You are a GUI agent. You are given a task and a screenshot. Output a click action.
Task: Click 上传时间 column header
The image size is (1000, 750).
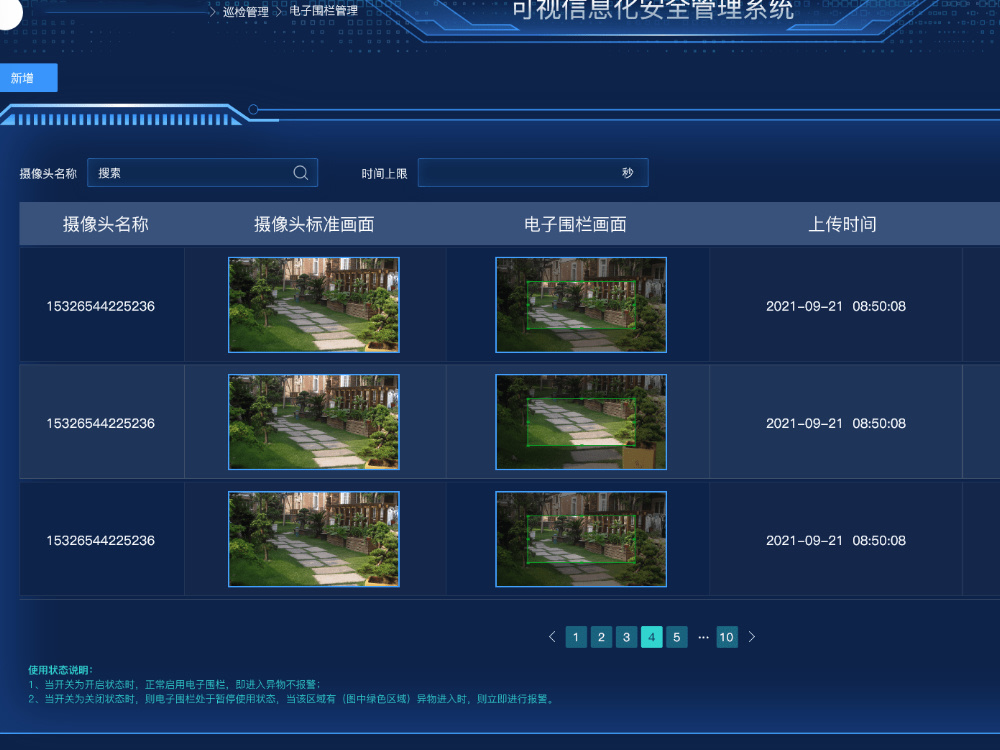point(842,224)
